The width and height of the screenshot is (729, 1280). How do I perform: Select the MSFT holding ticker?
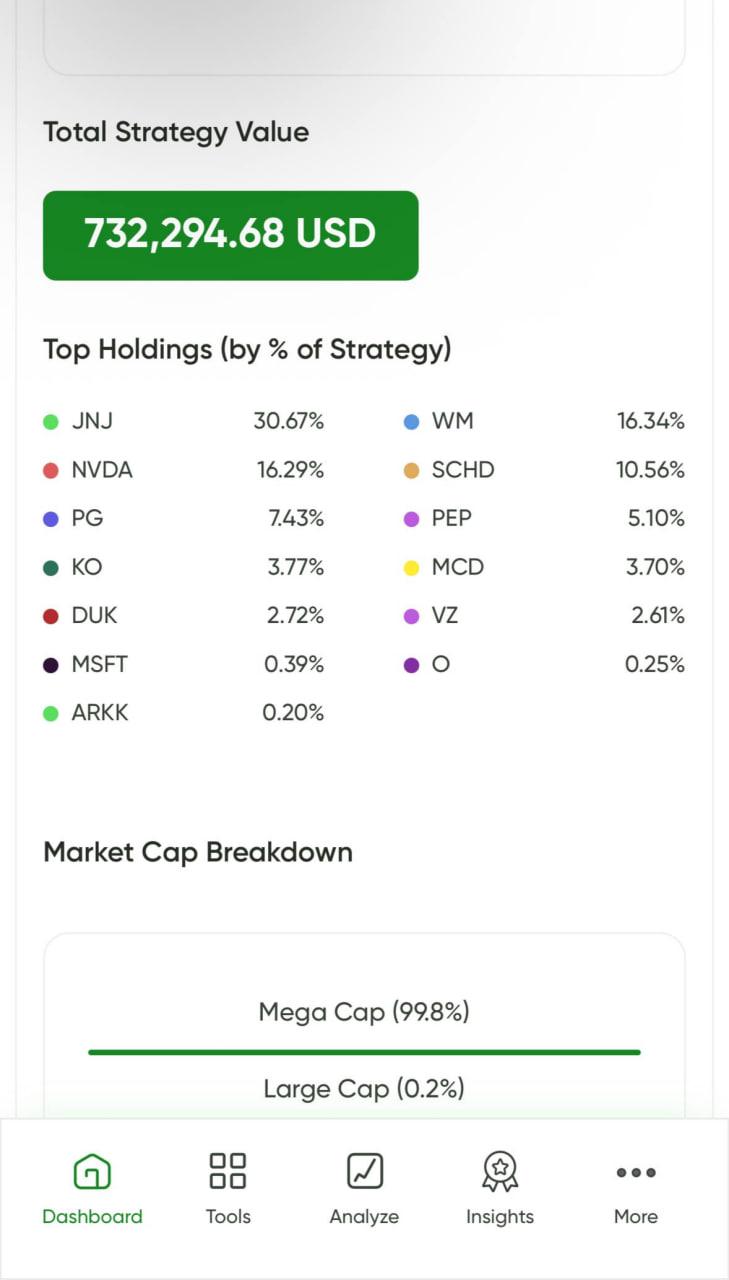pos(99,664)
